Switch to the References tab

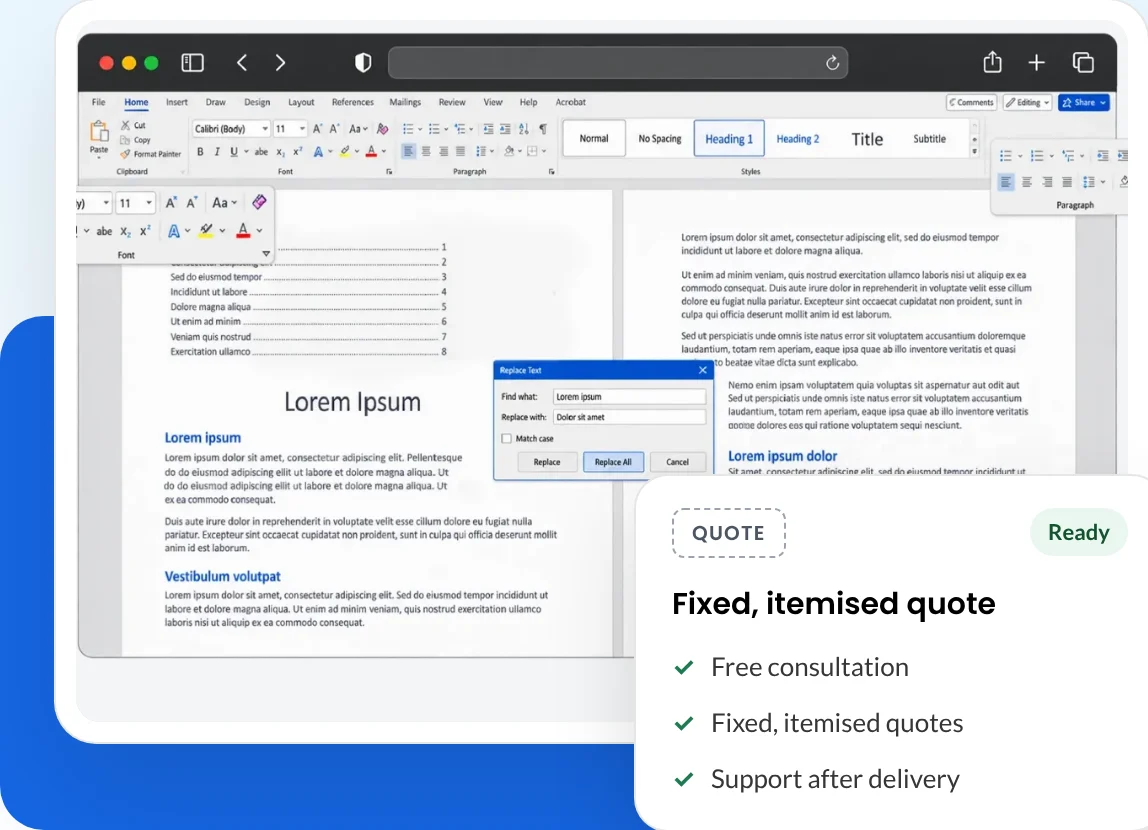(352, 102)
